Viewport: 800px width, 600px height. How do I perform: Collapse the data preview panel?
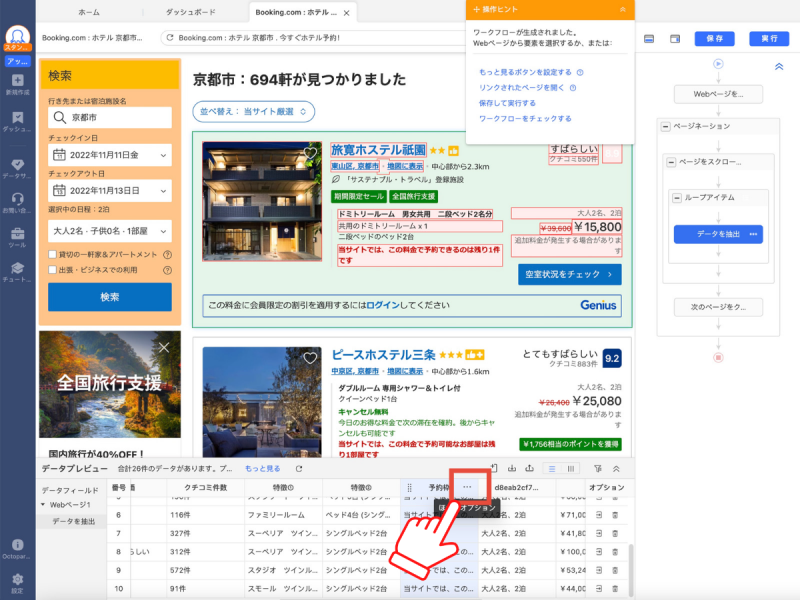pos(616,468)
